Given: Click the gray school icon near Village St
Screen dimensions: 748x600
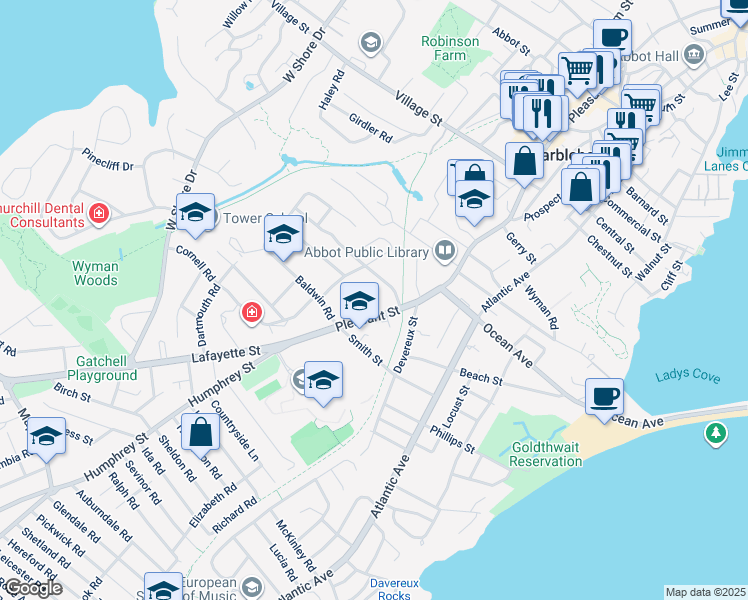Looking at the screenshot, I should [x=371, y=42].
